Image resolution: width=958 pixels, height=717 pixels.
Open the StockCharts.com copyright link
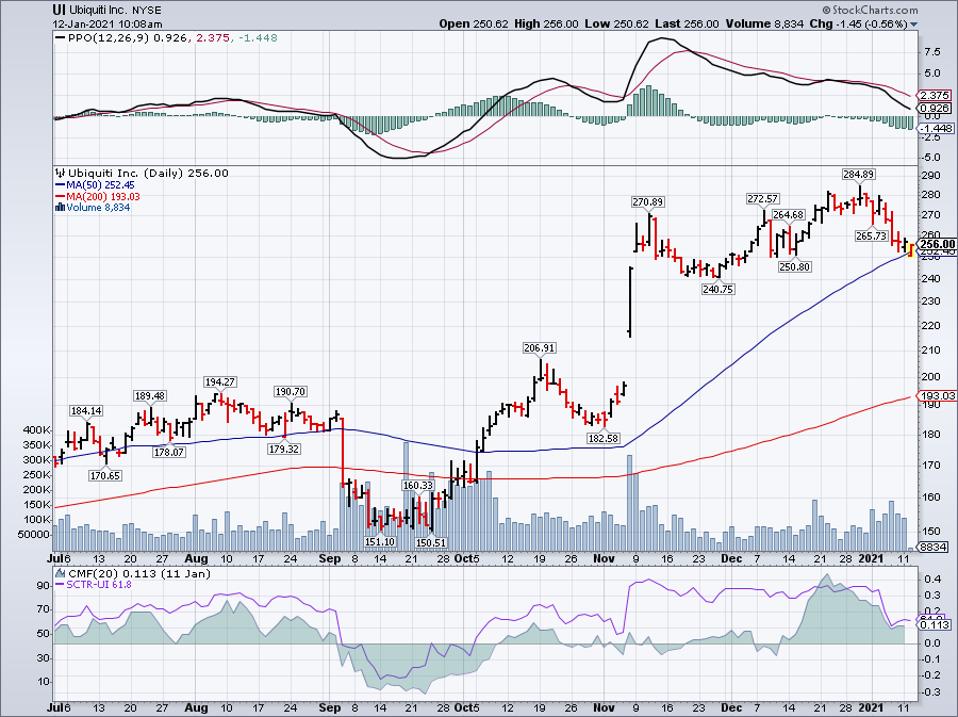[x=869, y=10]
